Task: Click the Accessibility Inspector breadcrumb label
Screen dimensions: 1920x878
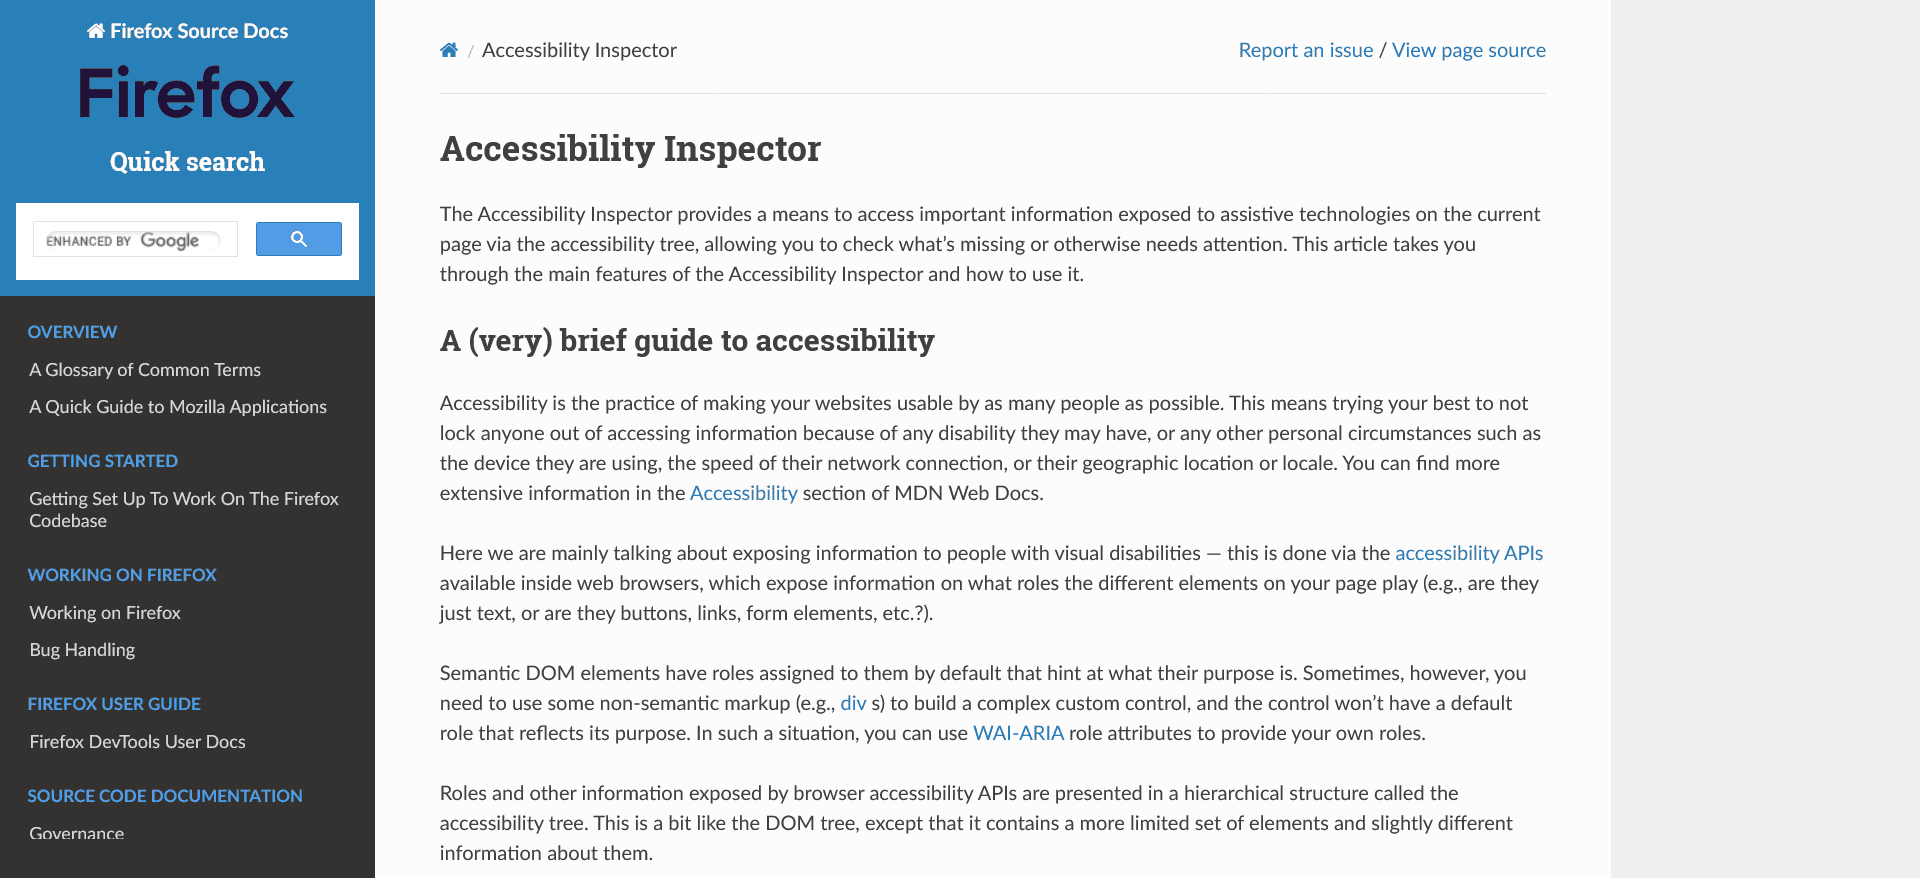Action: coord(579,49)
